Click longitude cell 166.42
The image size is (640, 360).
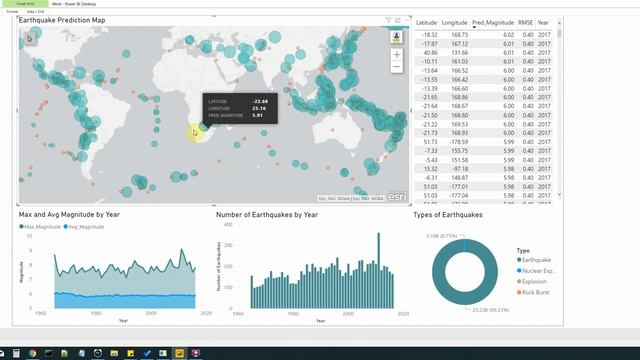click(x=460, y=80)
